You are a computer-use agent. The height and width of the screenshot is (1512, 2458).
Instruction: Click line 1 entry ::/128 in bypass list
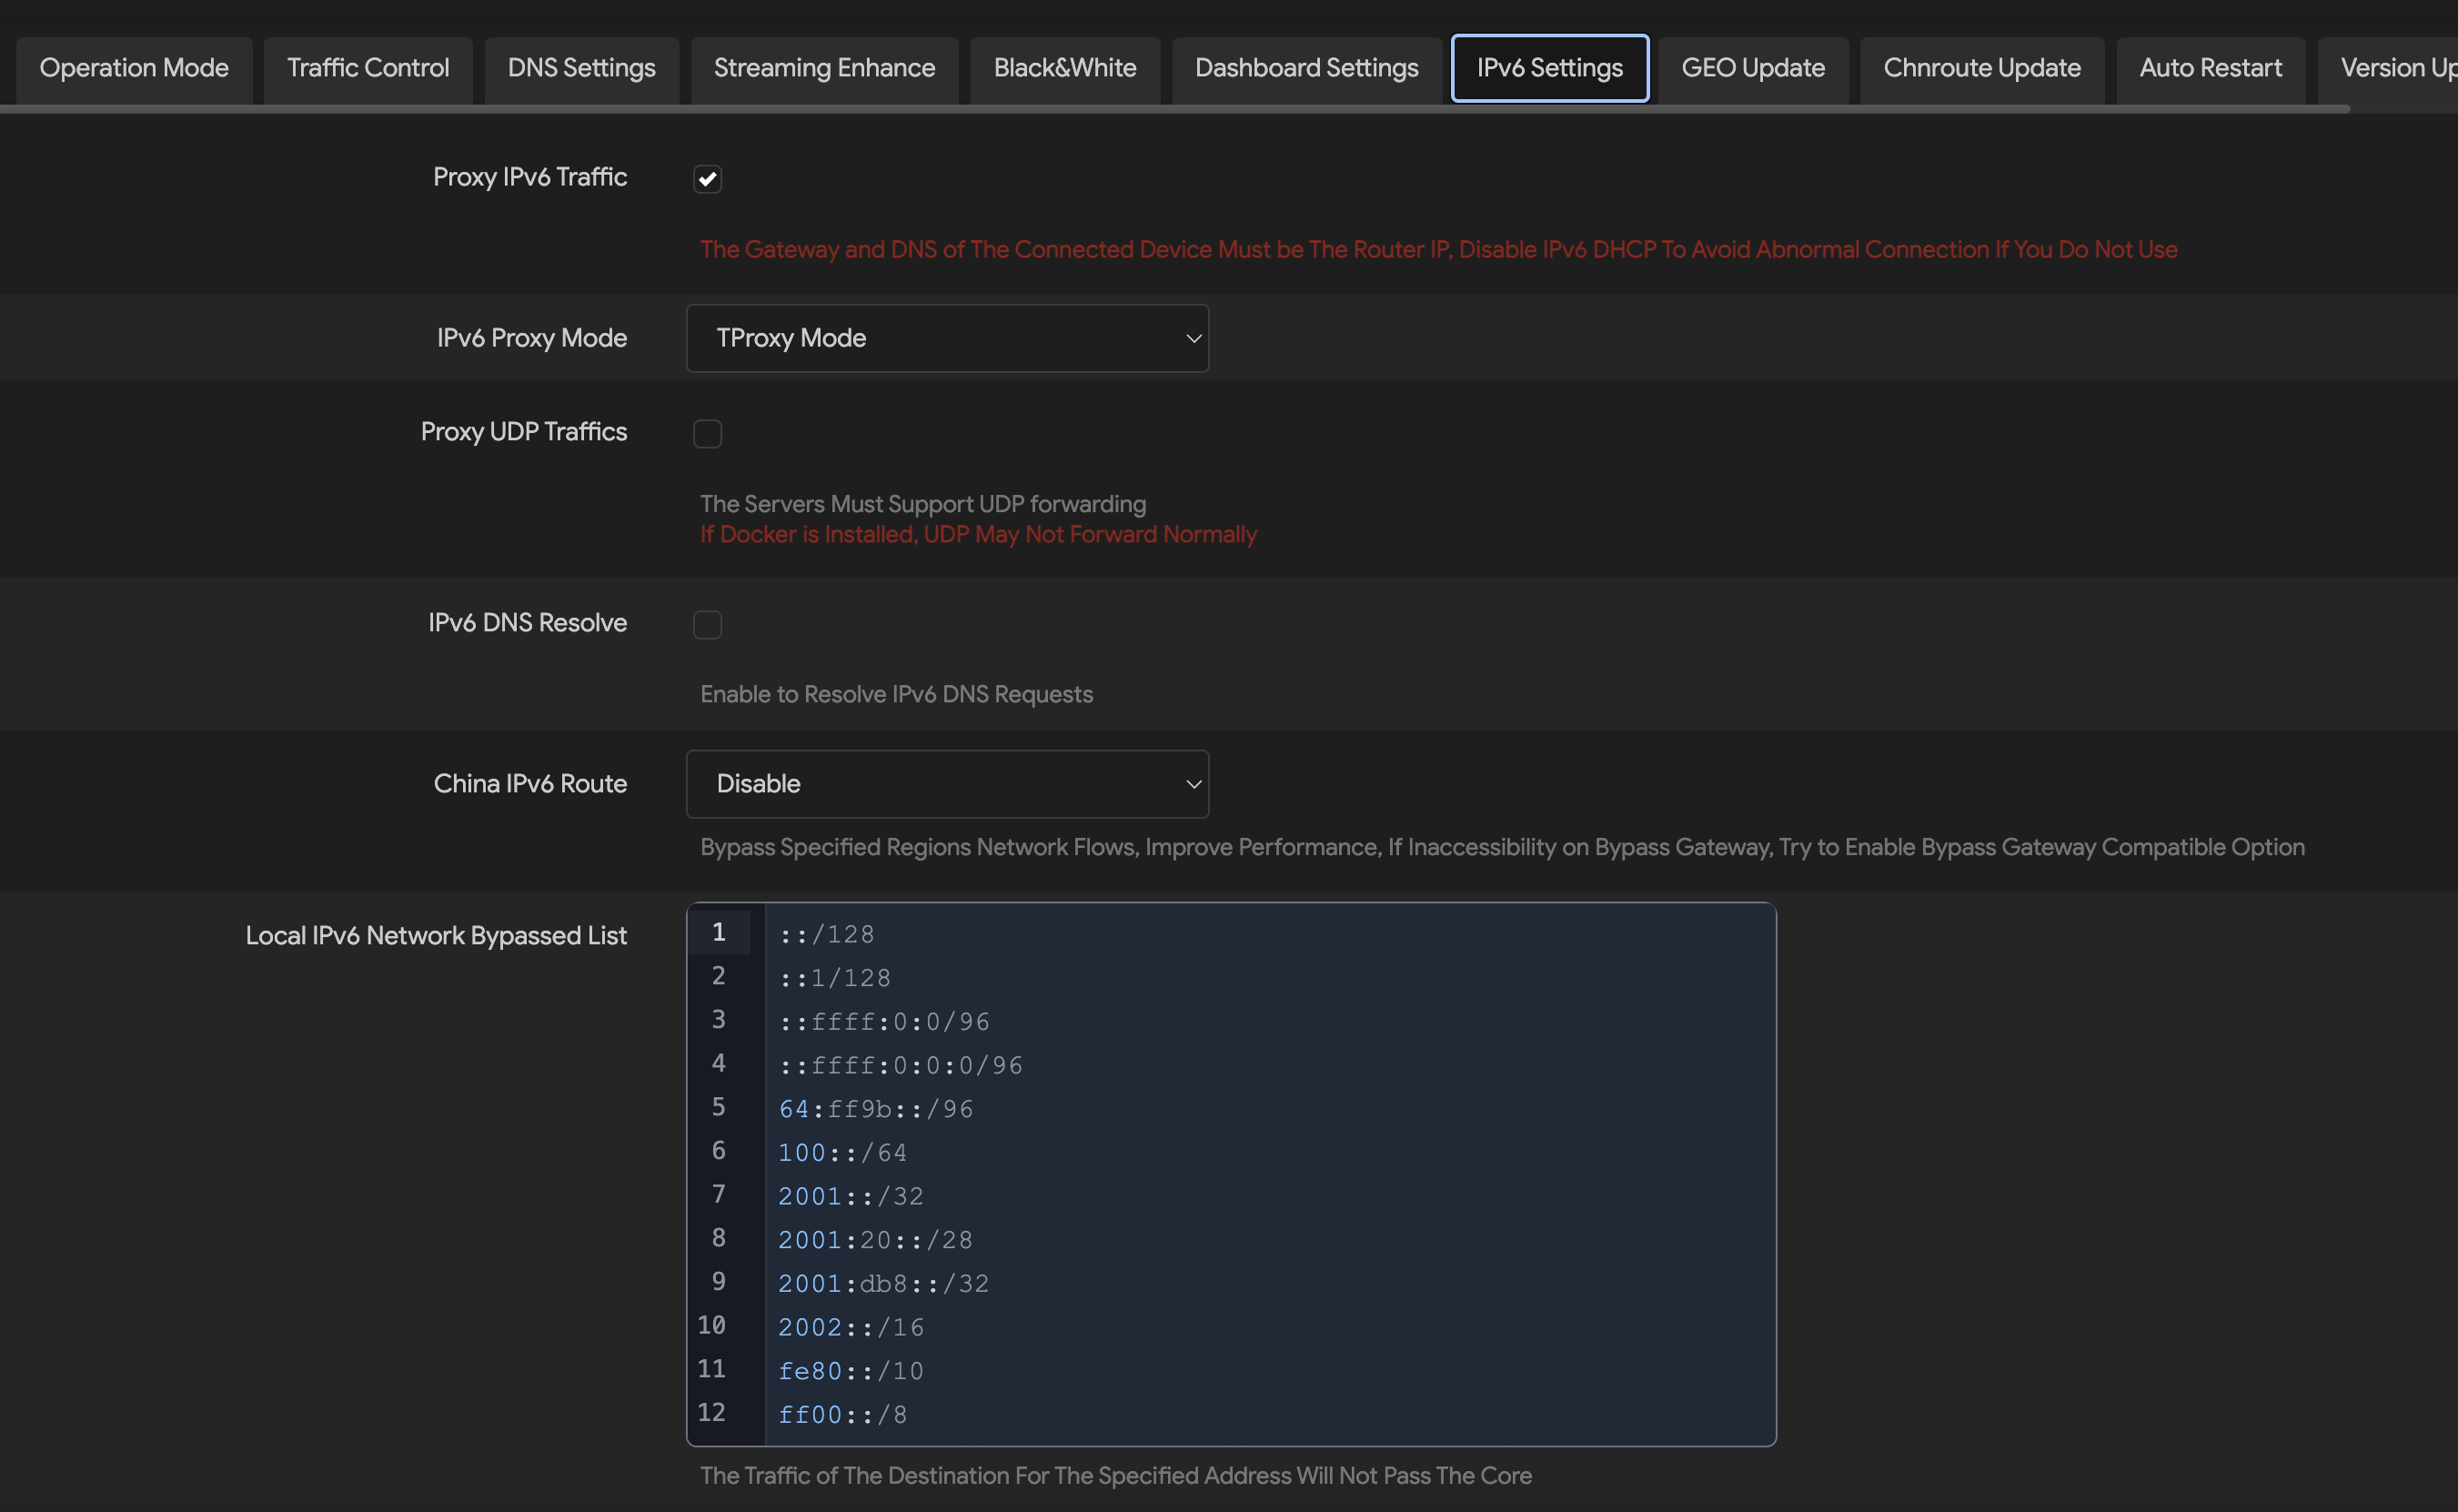coord(827,934)
